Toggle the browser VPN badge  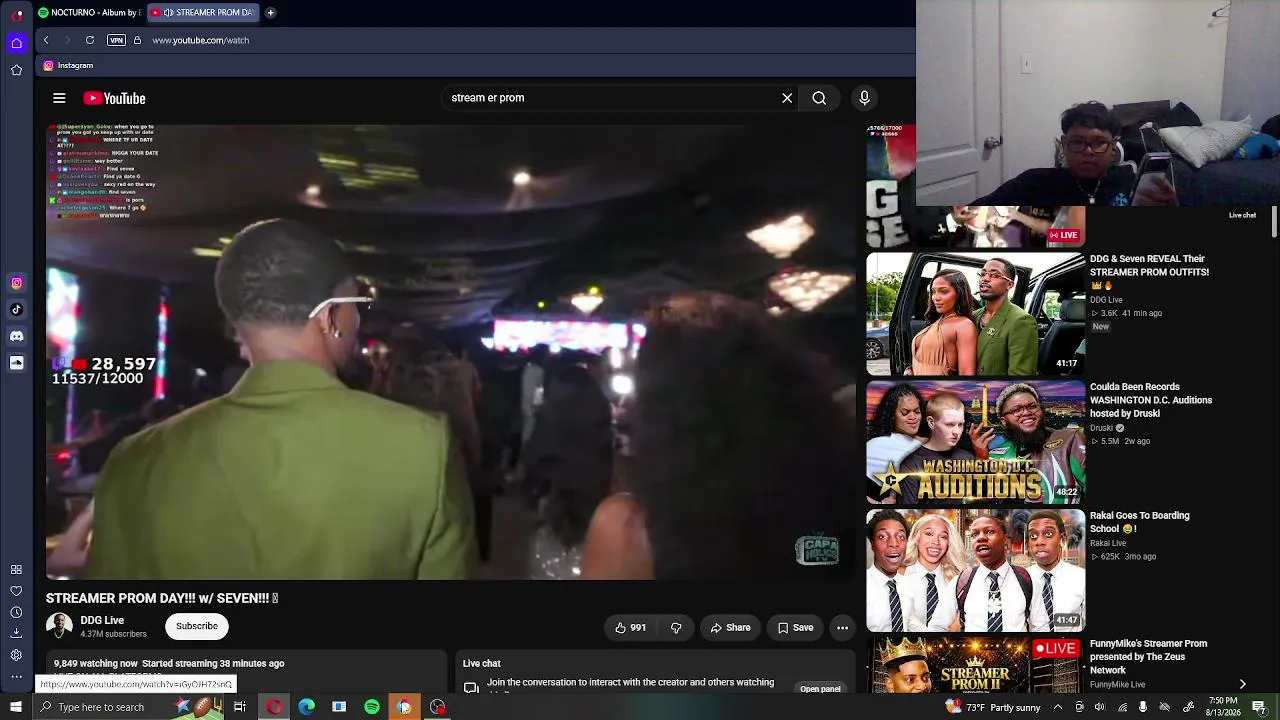(x=116, y=40)
